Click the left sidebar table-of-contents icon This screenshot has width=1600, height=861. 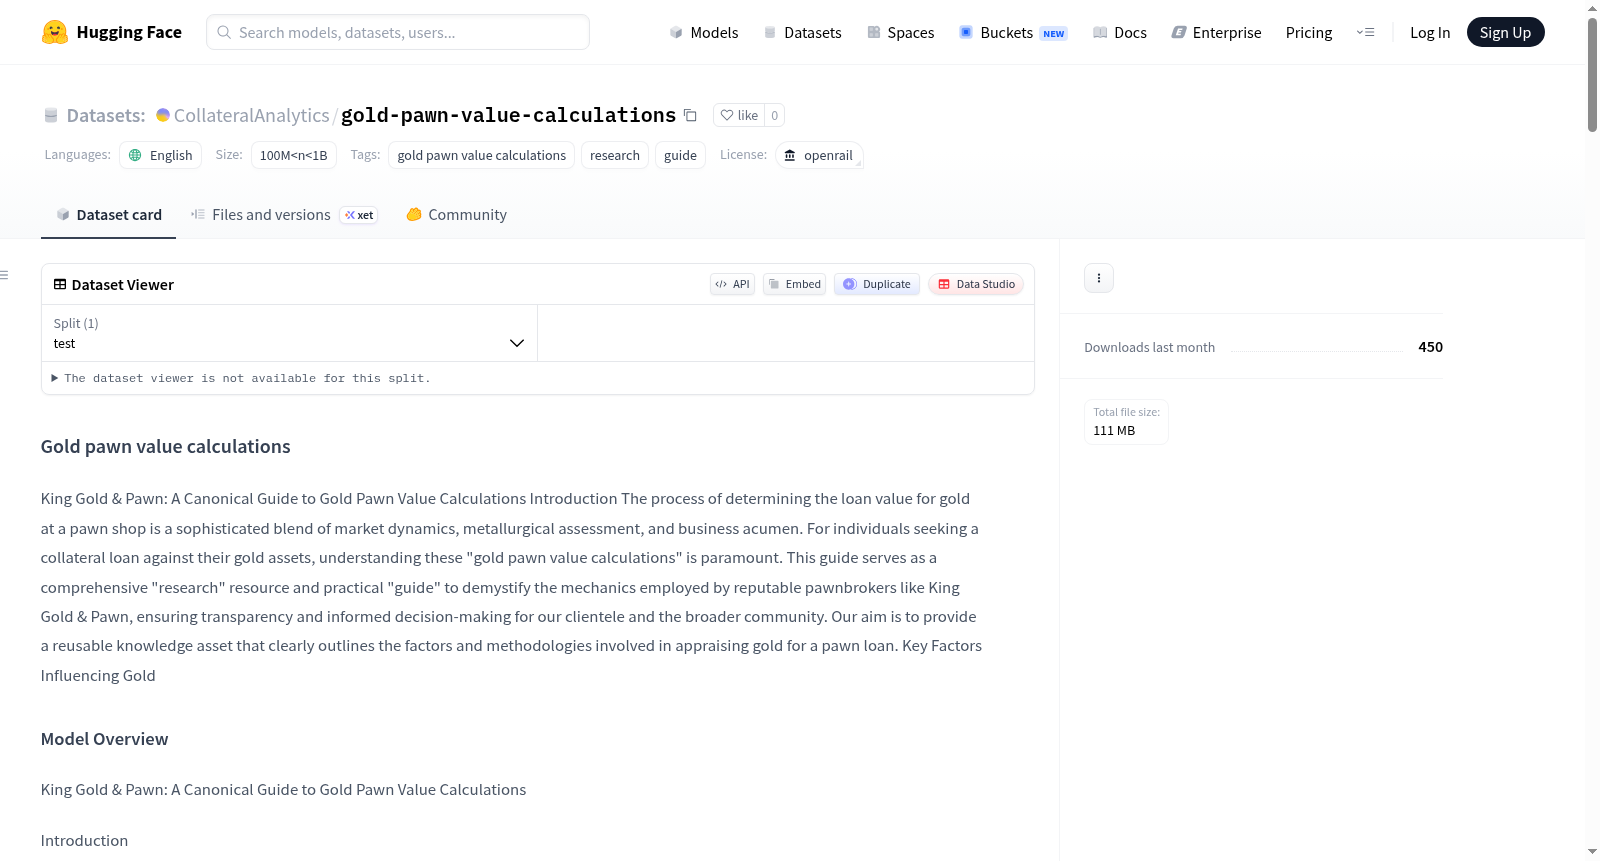point(5,275)
